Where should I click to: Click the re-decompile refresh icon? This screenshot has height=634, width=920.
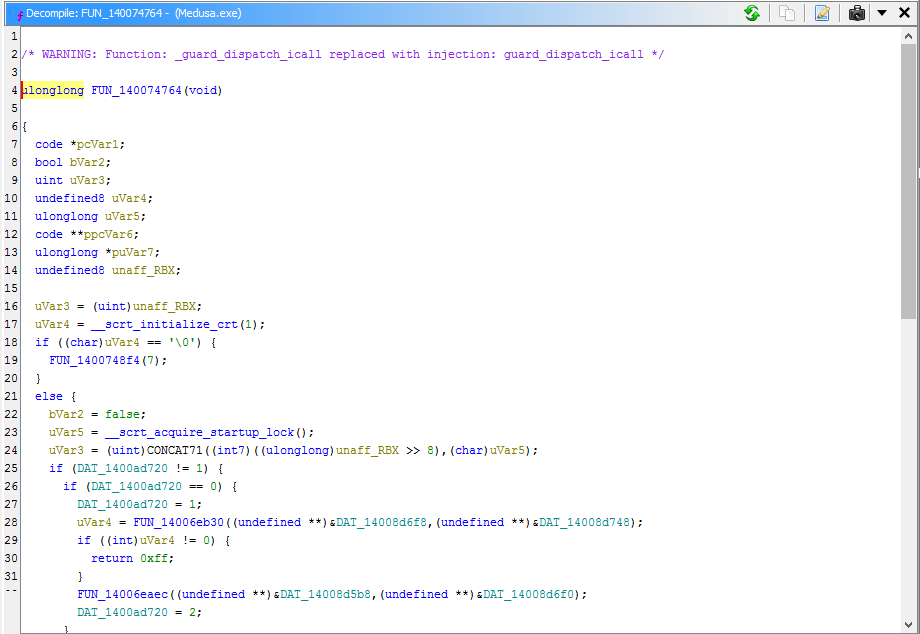[x=752, y=13]
